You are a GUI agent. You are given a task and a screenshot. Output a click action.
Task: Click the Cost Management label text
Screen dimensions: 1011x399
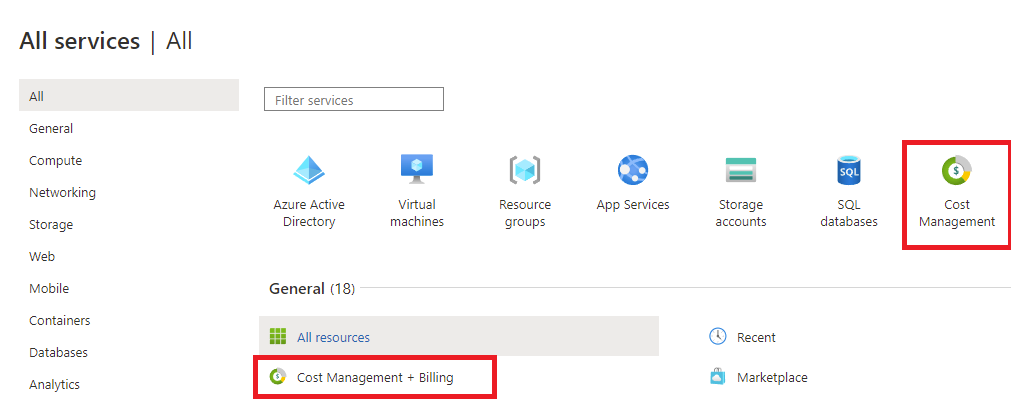957,213
